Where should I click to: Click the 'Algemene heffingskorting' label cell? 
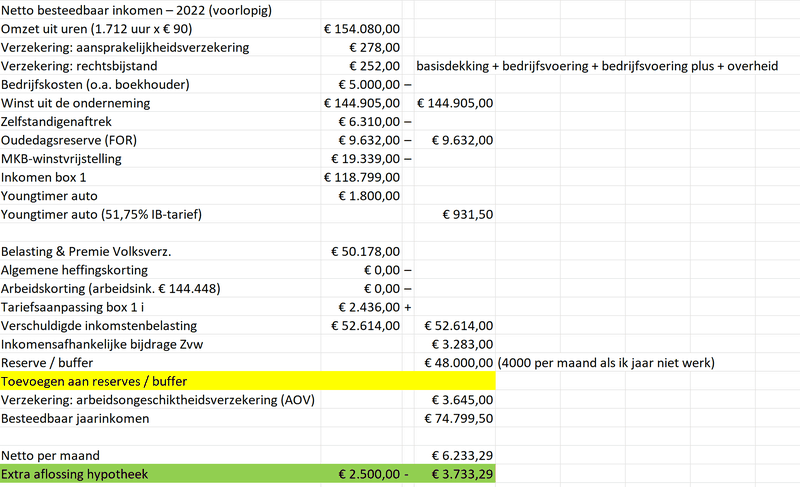click(74, 270)
